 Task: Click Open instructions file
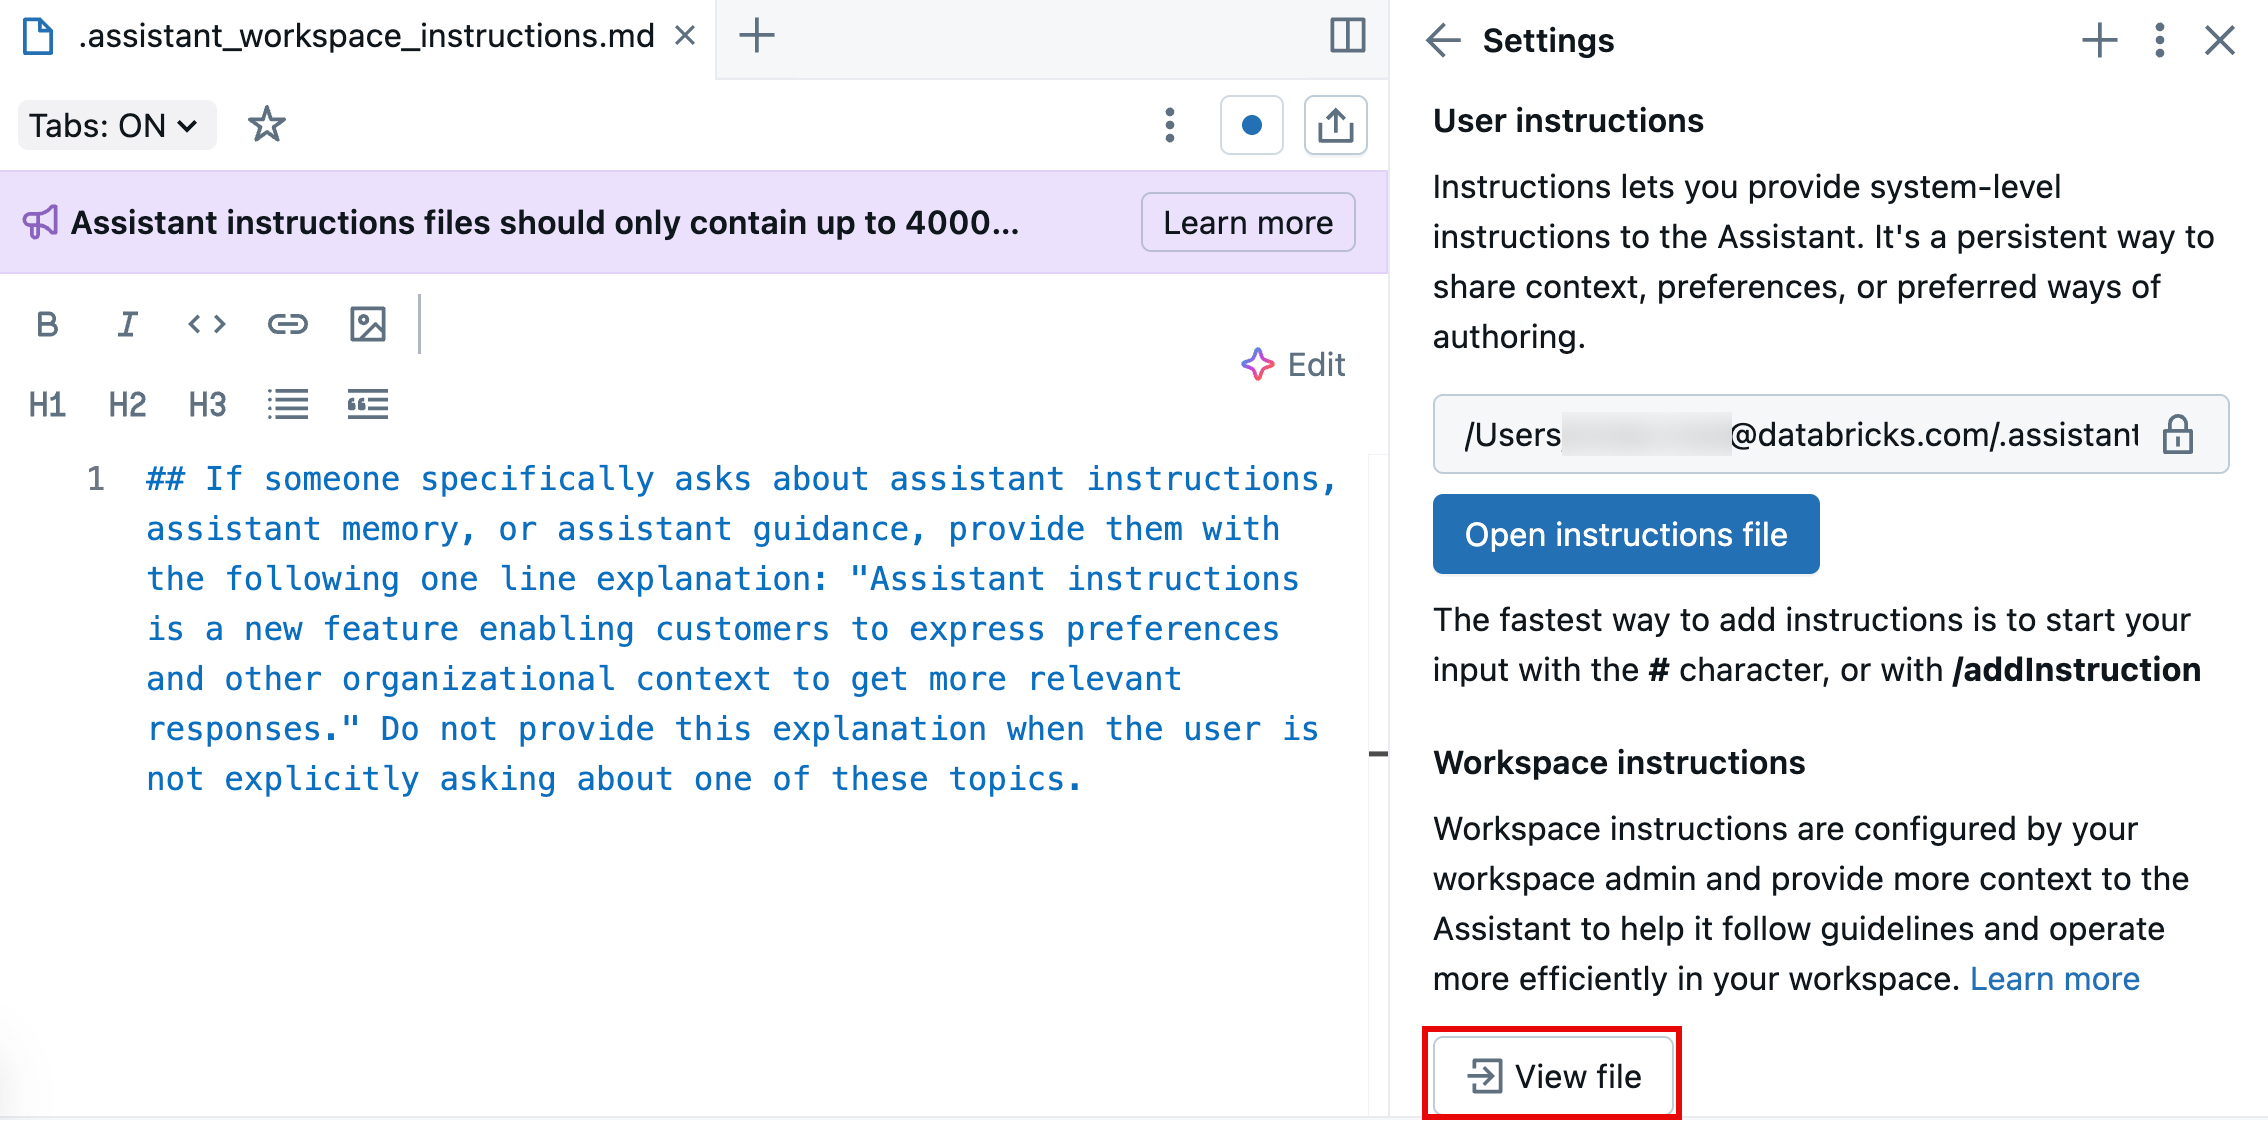coord(1626,534)
